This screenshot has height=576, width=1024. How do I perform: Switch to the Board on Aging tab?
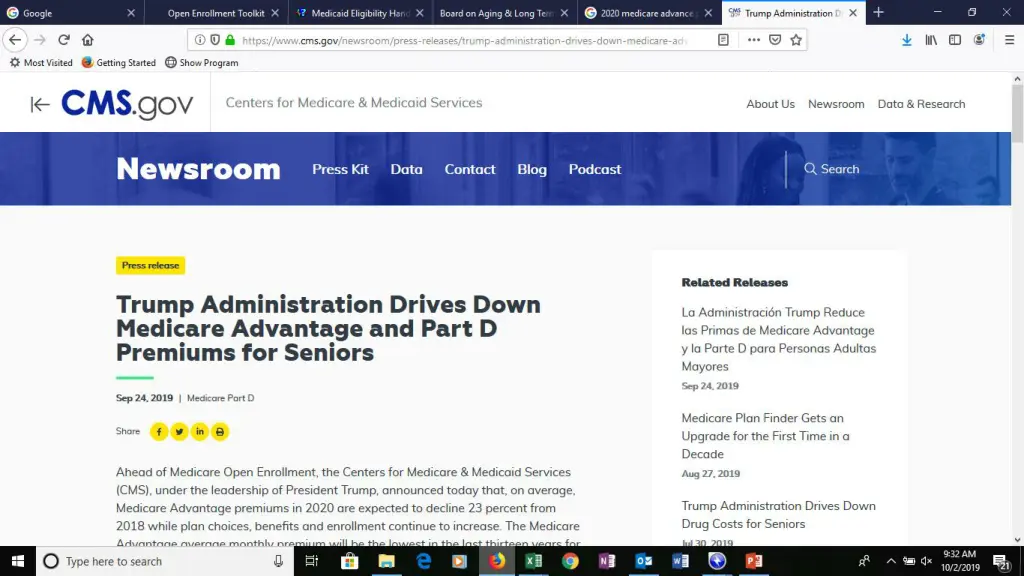[504, 12]
